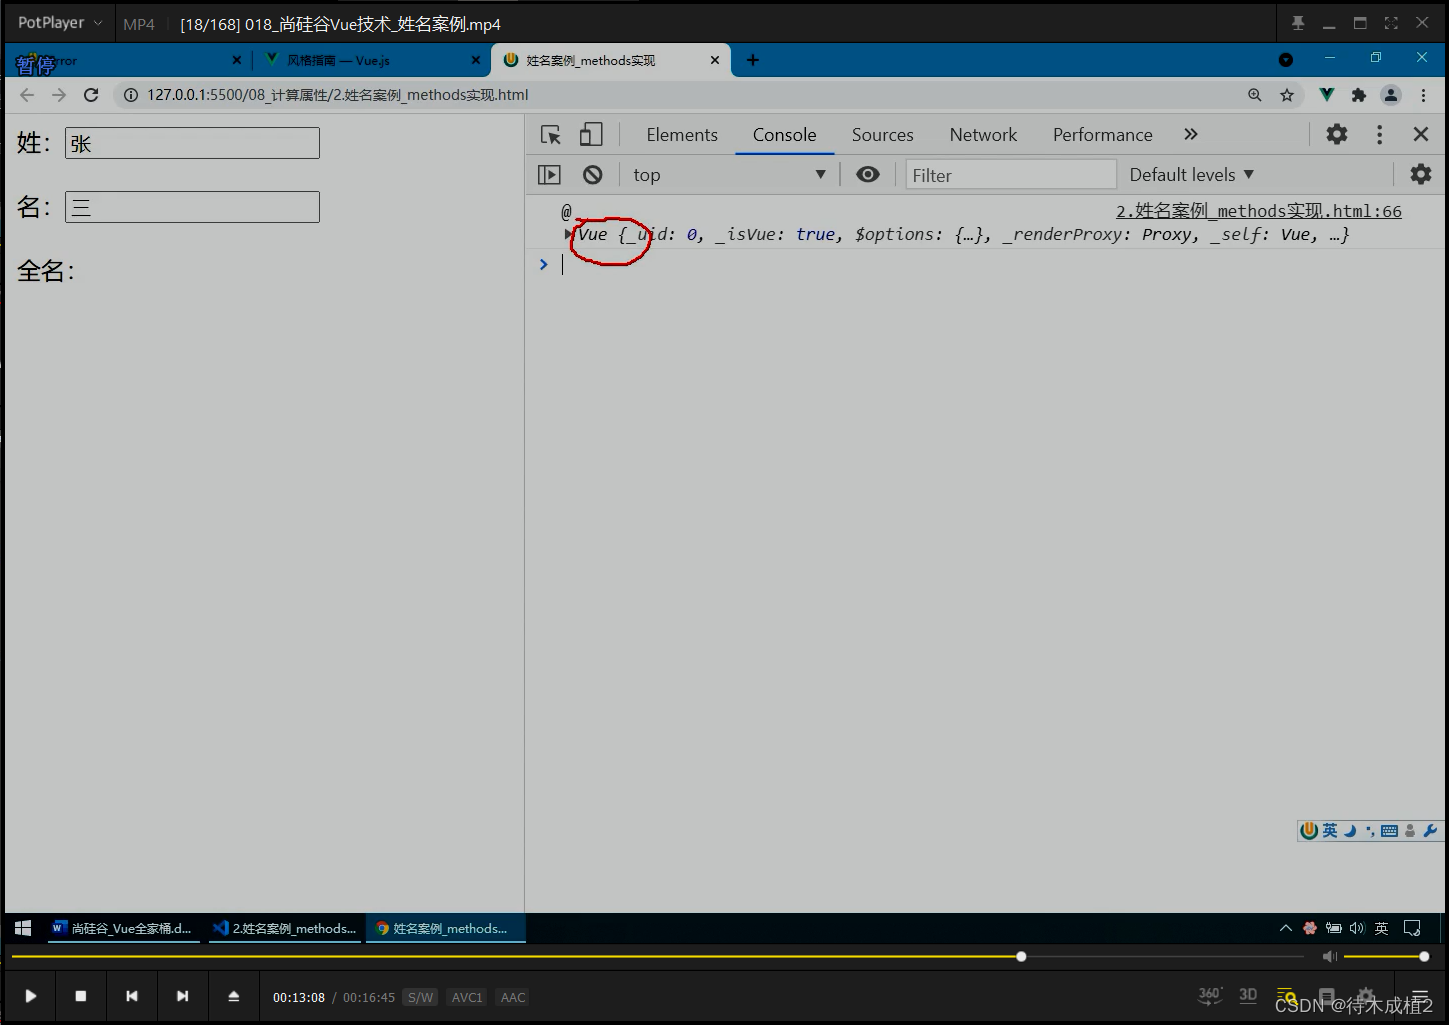Open the Extensions puzzle icon
This screenshot has height=1025, width=1449.
pos(1358,95)
